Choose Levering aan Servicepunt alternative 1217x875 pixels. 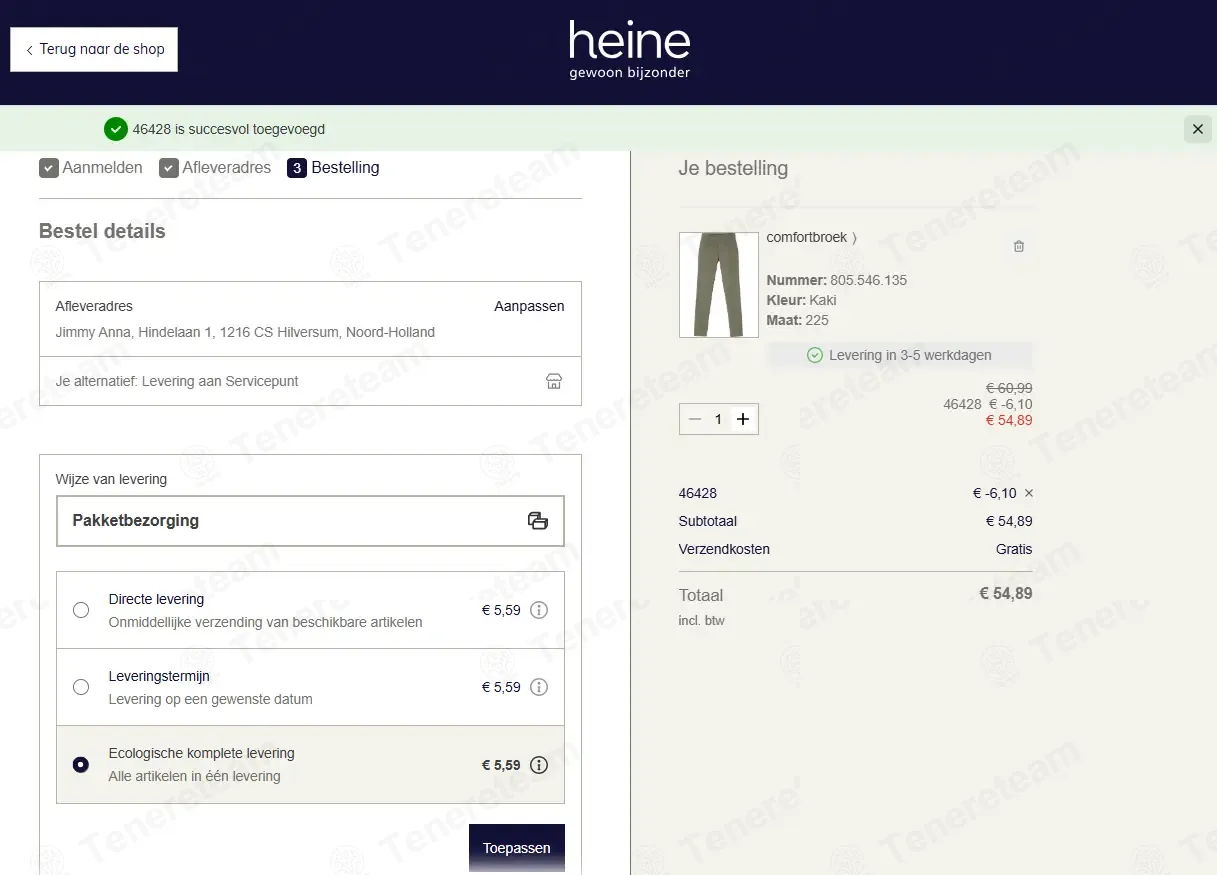click(310, 381)
